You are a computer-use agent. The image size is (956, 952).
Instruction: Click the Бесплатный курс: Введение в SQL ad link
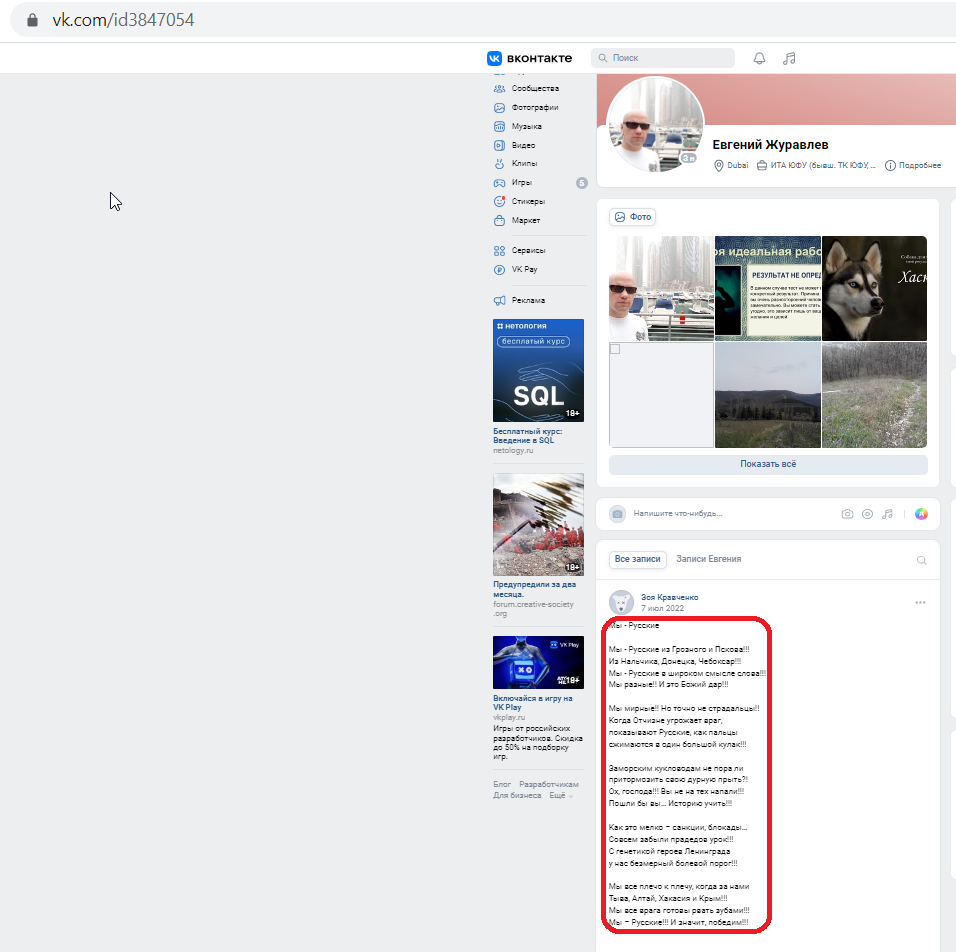coord(527,436)
